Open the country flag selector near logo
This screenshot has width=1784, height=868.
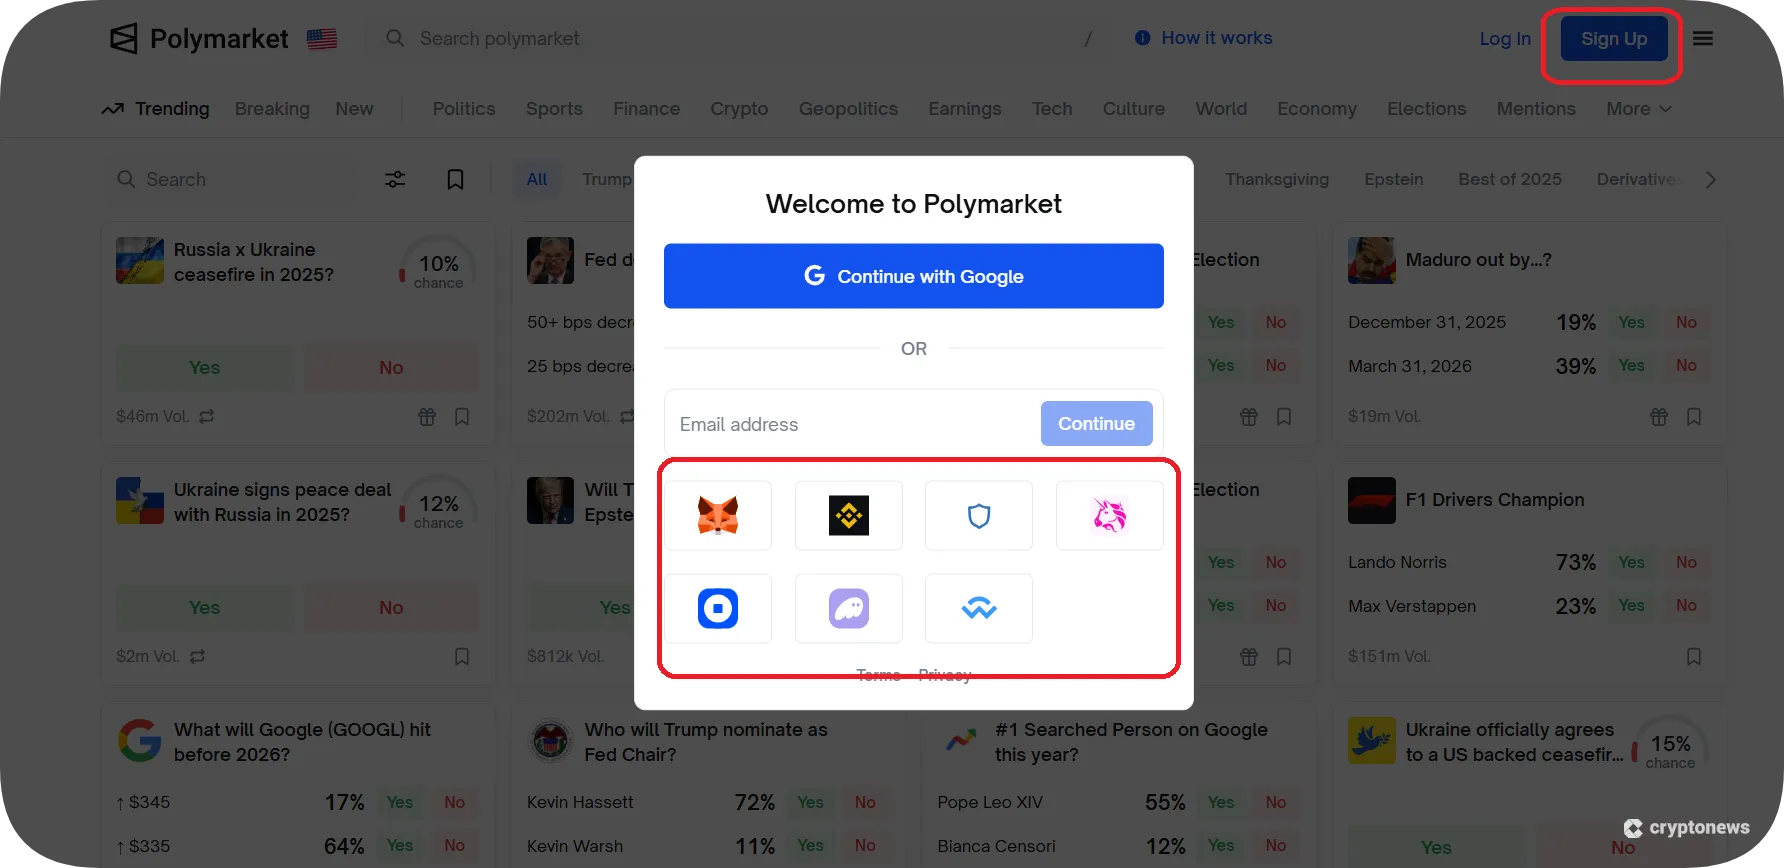tap(322, 39)
